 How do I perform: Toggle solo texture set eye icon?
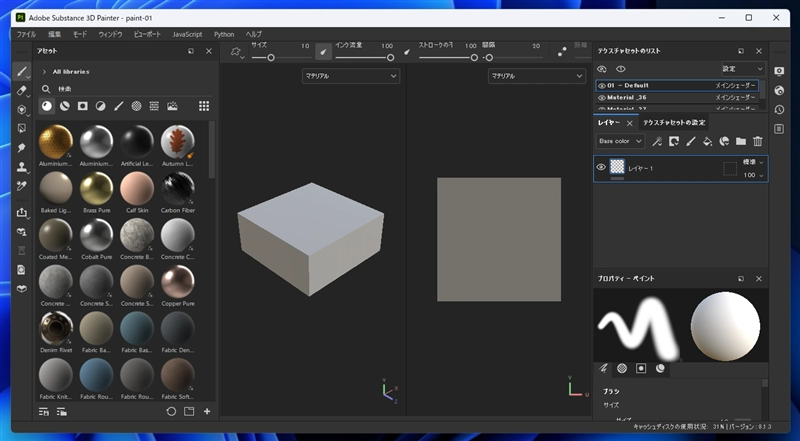(620, 69)
